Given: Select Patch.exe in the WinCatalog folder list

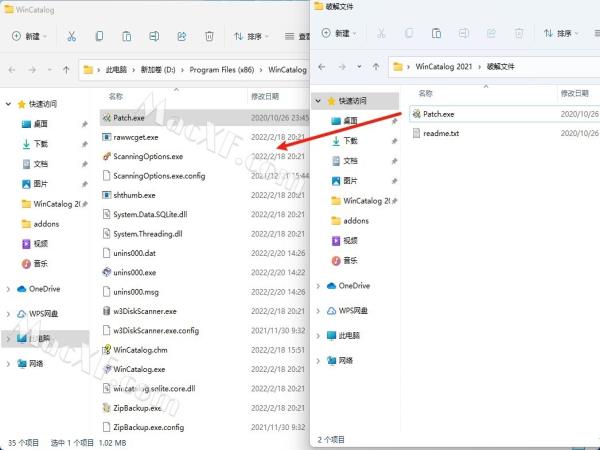Looking at the screenshot, I should click(x=204, y=118).
